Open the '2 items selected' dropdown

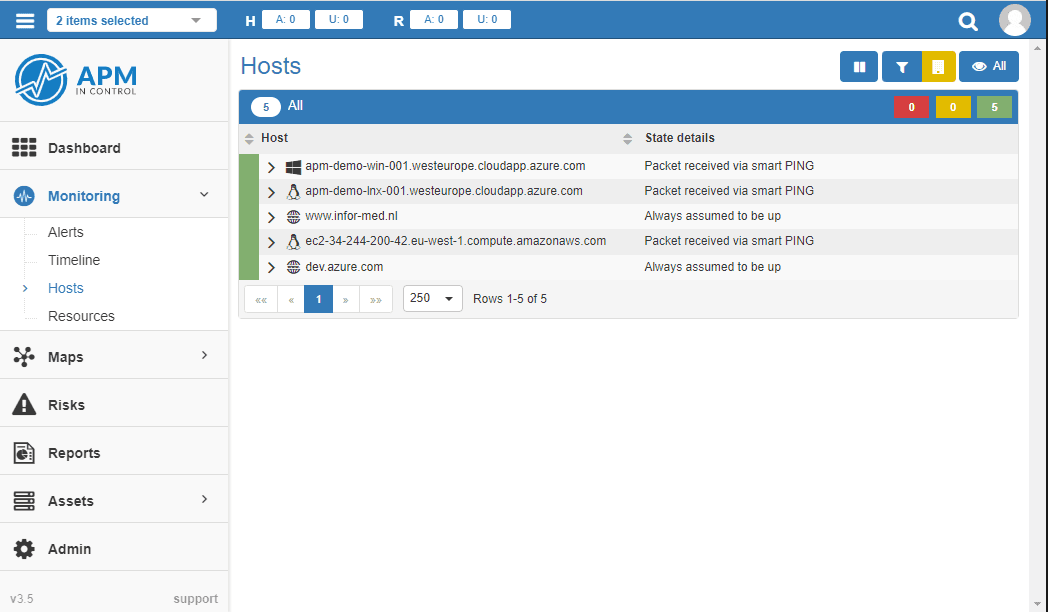click(132, 20)
